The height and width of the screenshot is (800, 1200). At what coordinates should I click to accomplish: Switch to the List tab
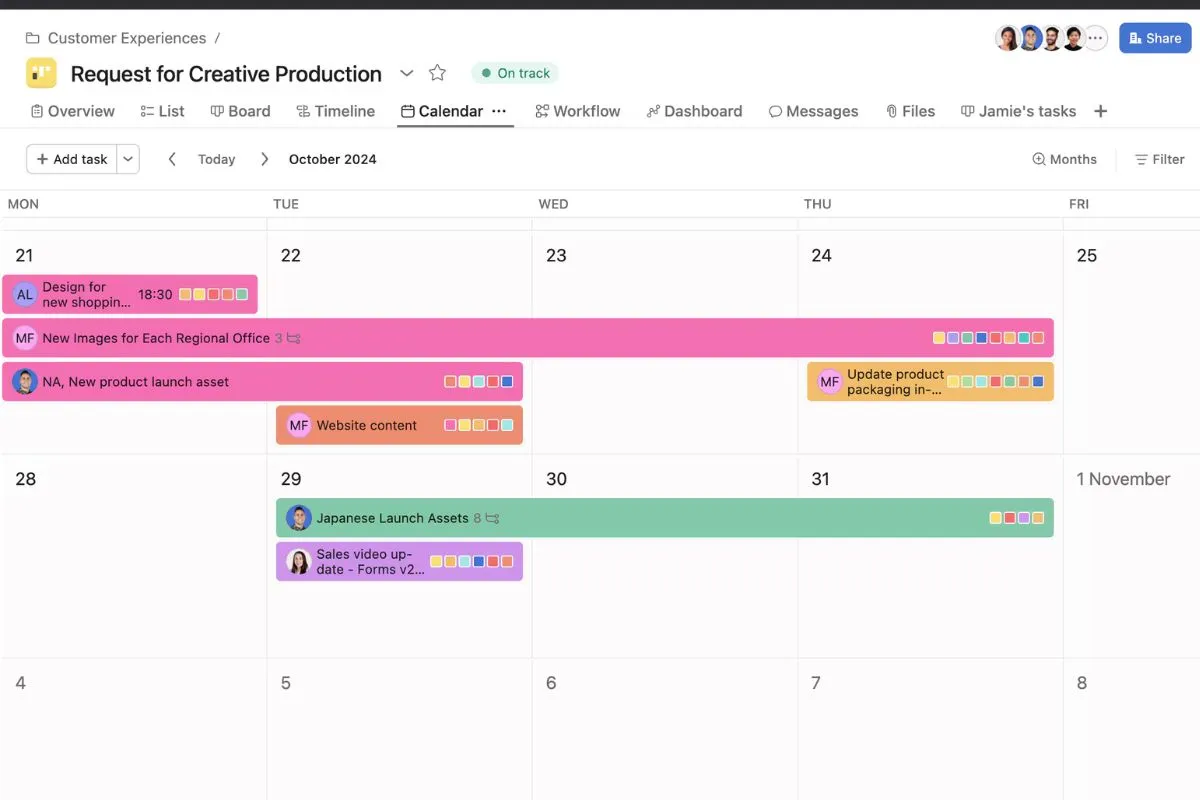pos(162,111)
